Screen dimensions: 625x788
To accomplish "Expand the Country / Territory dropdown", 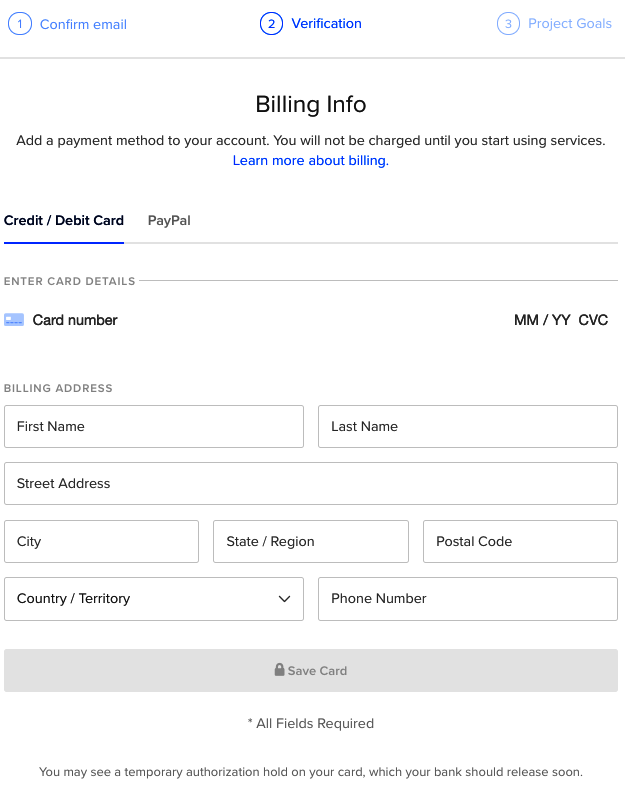I will (x=153, y=599).
